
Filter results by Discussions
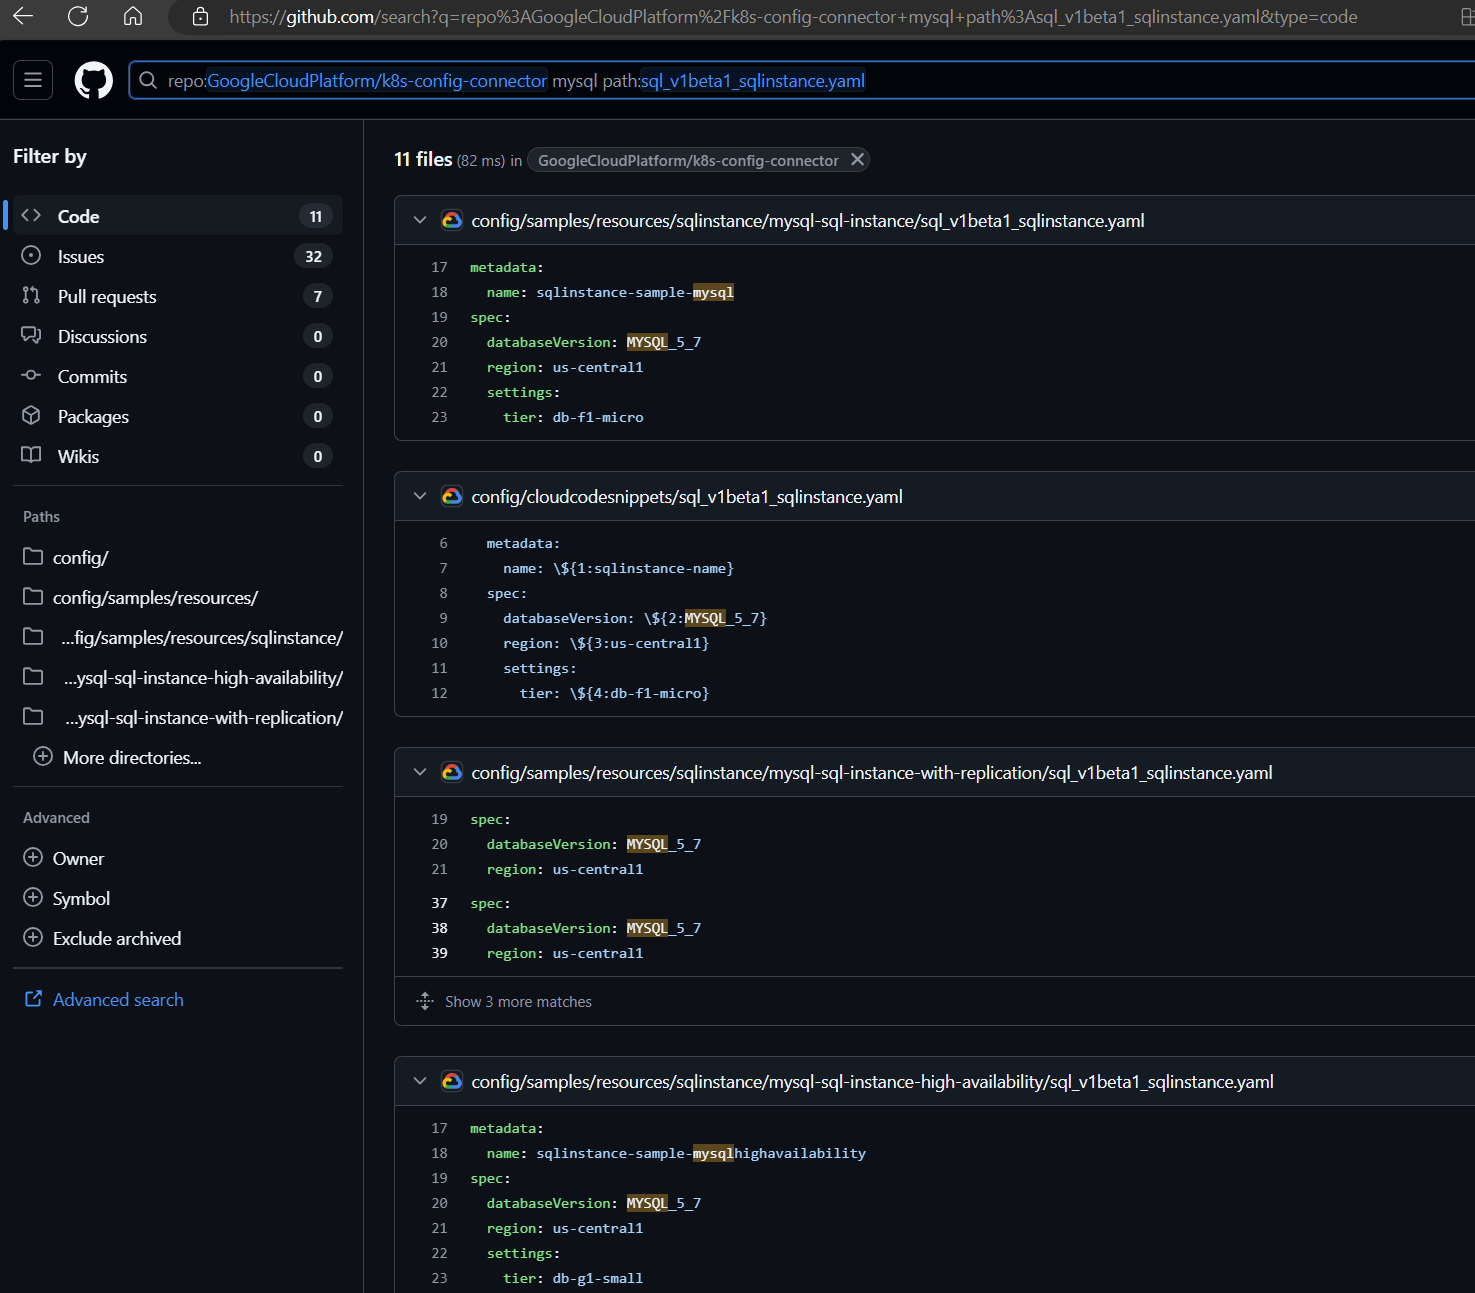tap(176, 336)
